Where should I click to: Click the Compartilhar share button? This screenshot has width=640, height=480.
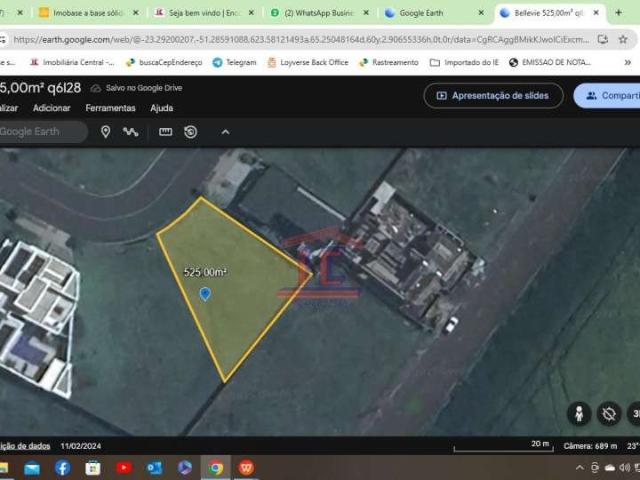608,96
